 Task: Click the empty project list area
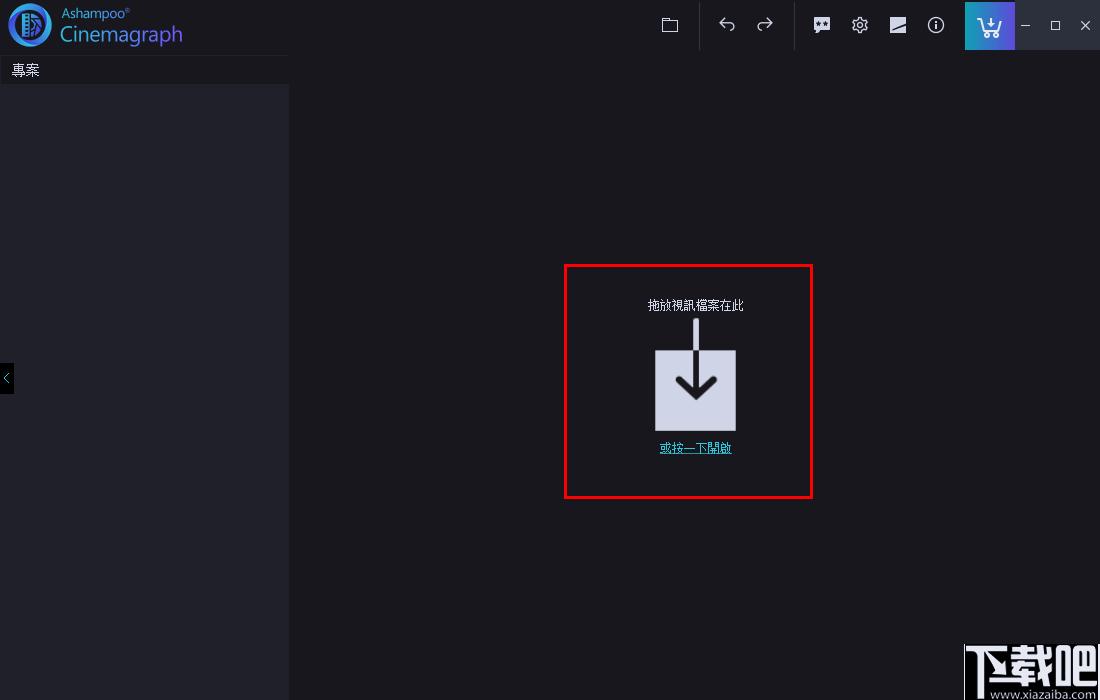pos(145,391)
